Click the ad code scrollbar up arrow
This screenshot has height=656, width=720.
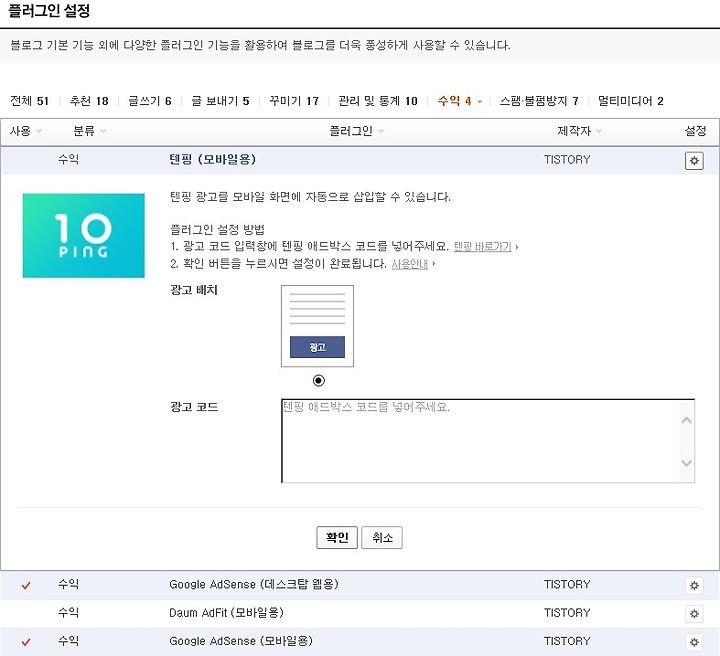tap(686, 420)
